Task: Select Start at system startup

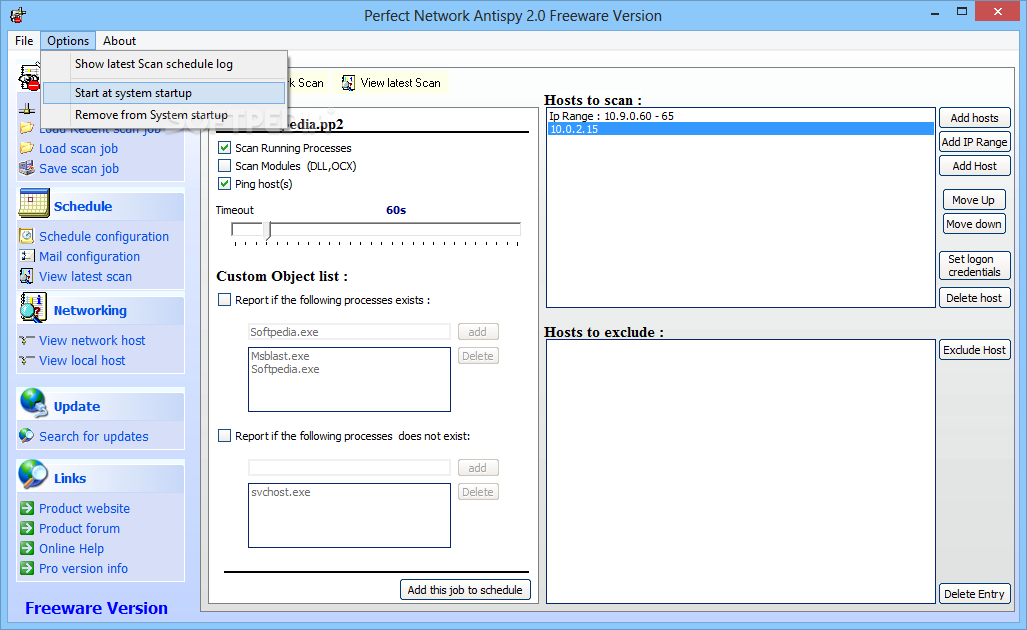Action: pyautogui.click(x=164, y=93)
